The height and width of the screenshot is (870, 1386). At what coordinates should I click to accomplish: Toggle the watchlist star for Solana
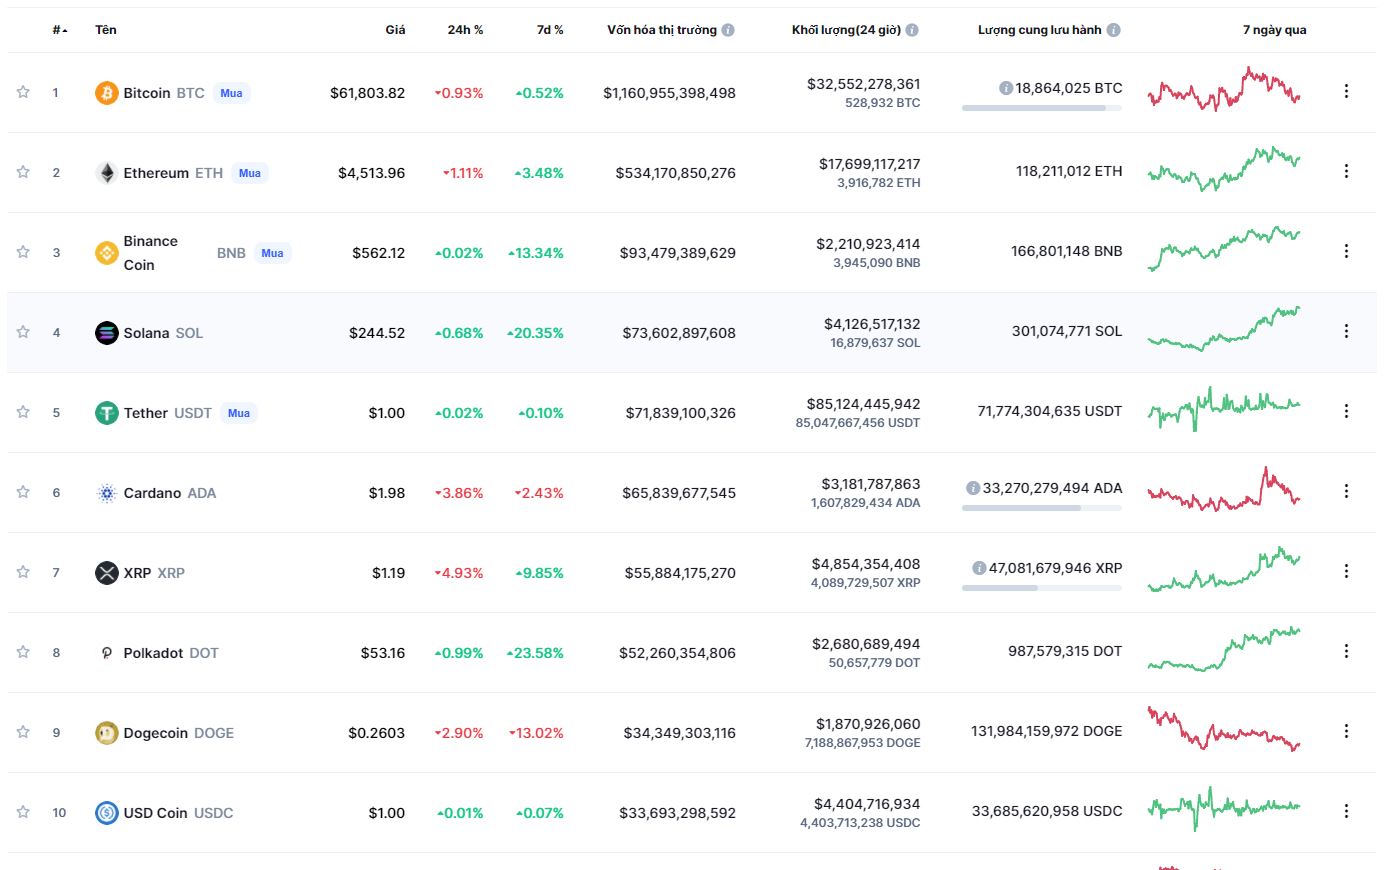(x=23, y=332)
